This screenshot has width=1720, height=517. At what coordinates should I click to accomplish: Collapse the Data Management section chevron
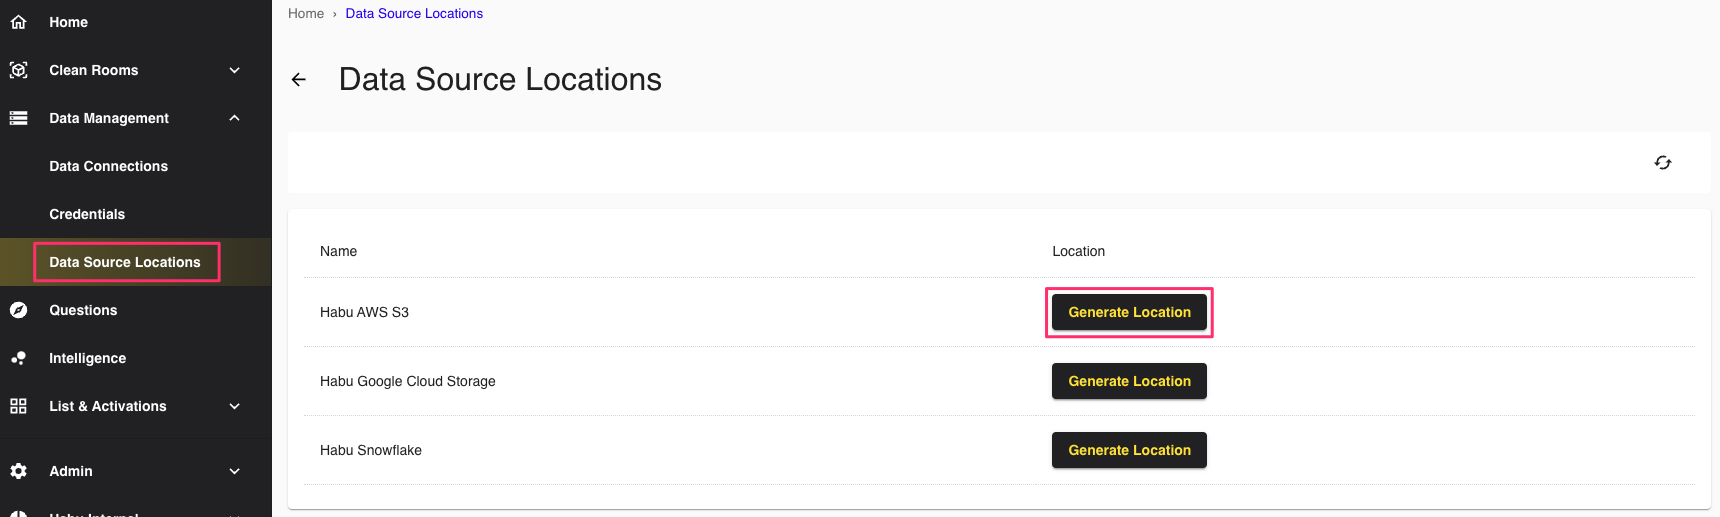pos(235,118)
